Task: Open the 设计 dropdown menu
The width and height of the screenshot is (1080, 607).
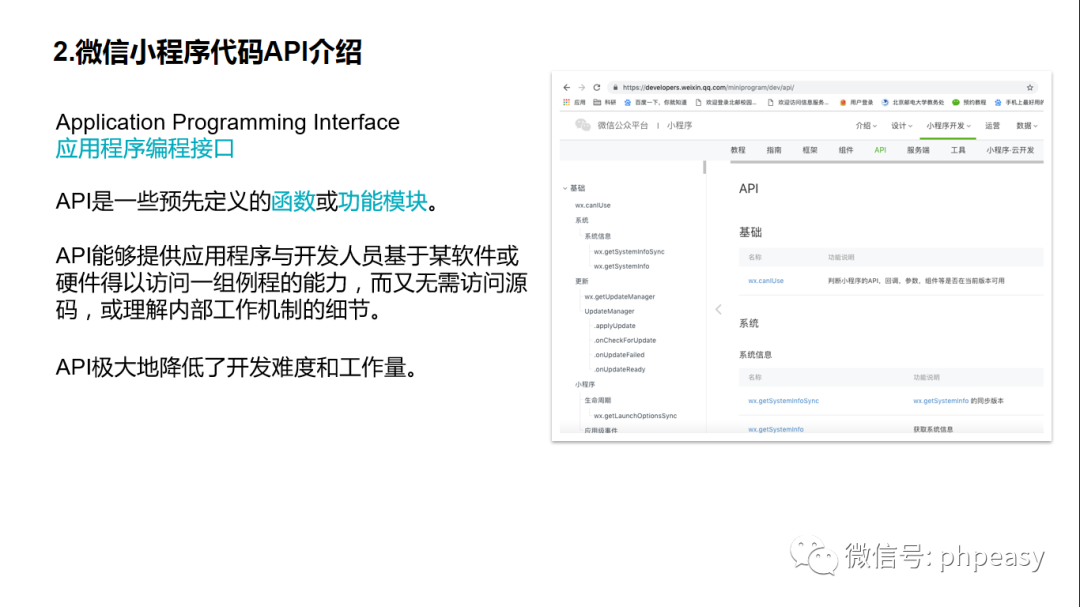Action: [902, 125]
